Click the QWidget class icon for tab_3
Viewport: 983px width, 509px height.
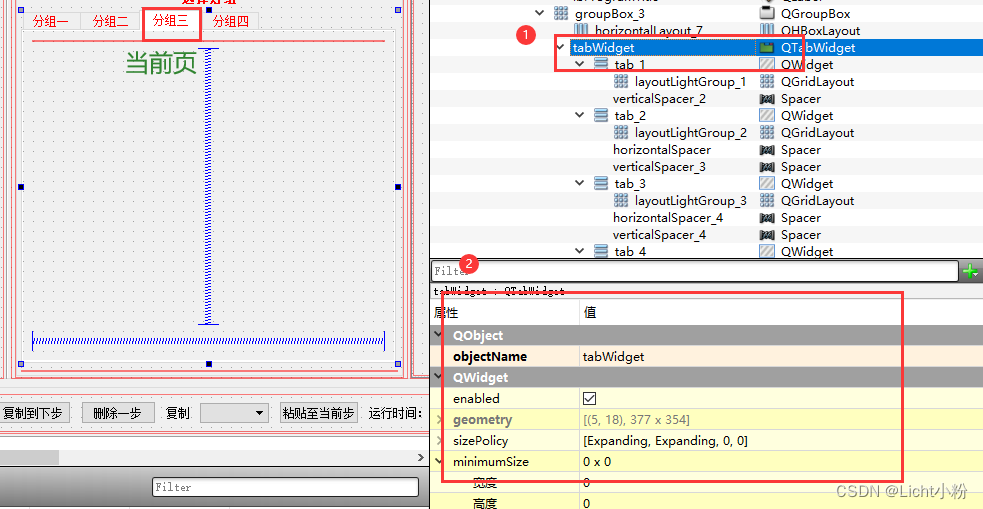766,183
